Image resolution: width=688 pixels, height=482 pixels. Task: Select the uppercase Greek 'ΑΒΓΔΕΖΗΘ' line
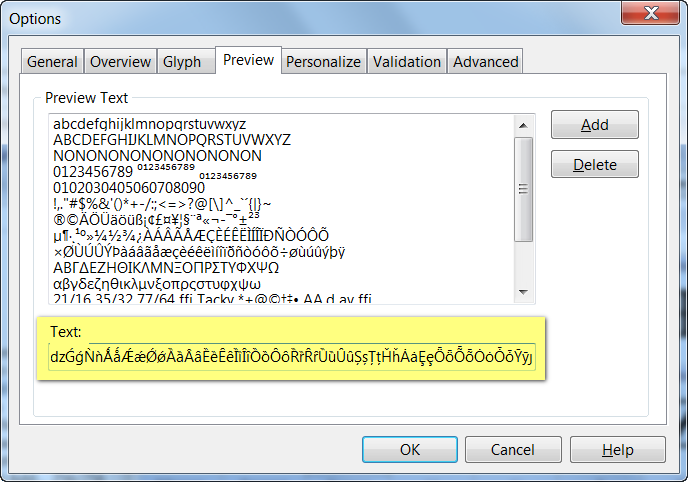pos(166,268)
